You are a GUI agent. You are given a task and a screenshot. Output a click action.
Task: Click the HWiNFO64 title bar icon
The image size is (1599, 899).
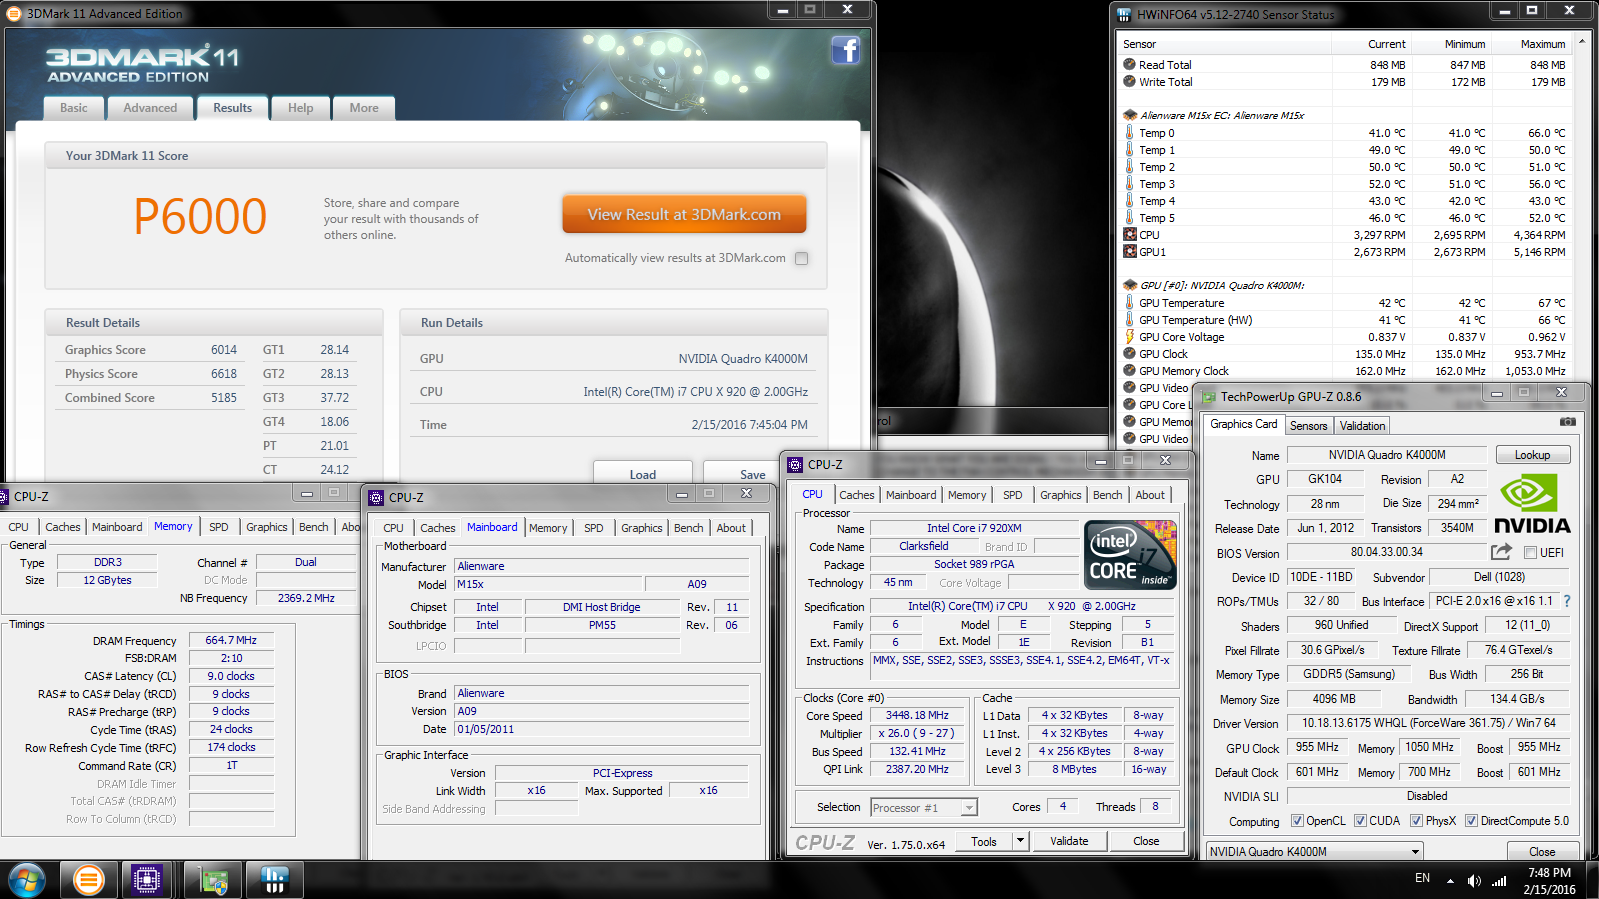click(x=1124, y=14)
